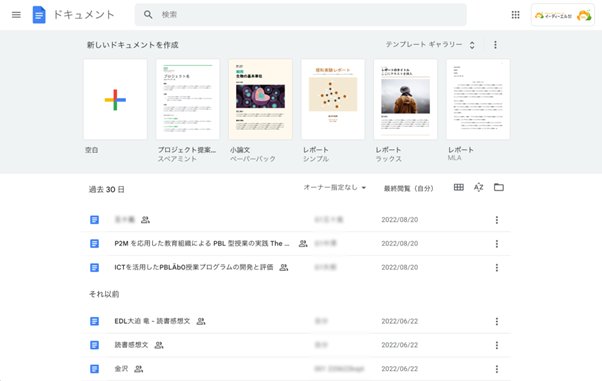
Task: Click shared icon beside ICTを活用した title
Action: tap(284, 267)
